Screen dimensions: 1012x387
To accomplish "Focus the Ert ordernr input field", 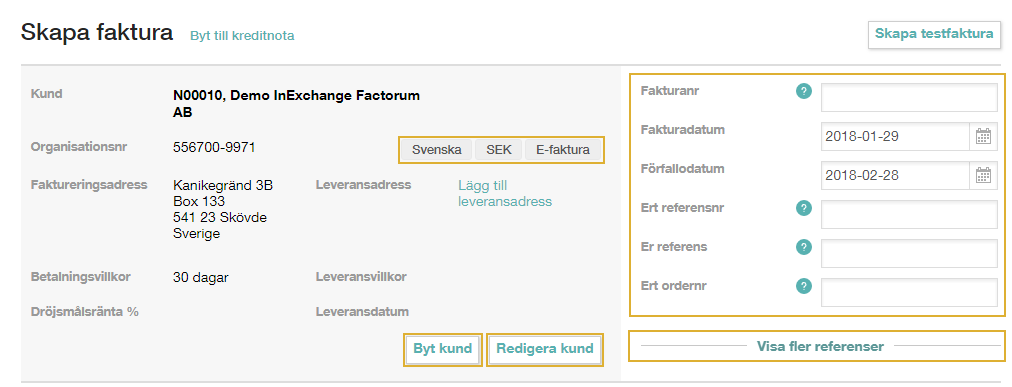I will tap(909, 292).
